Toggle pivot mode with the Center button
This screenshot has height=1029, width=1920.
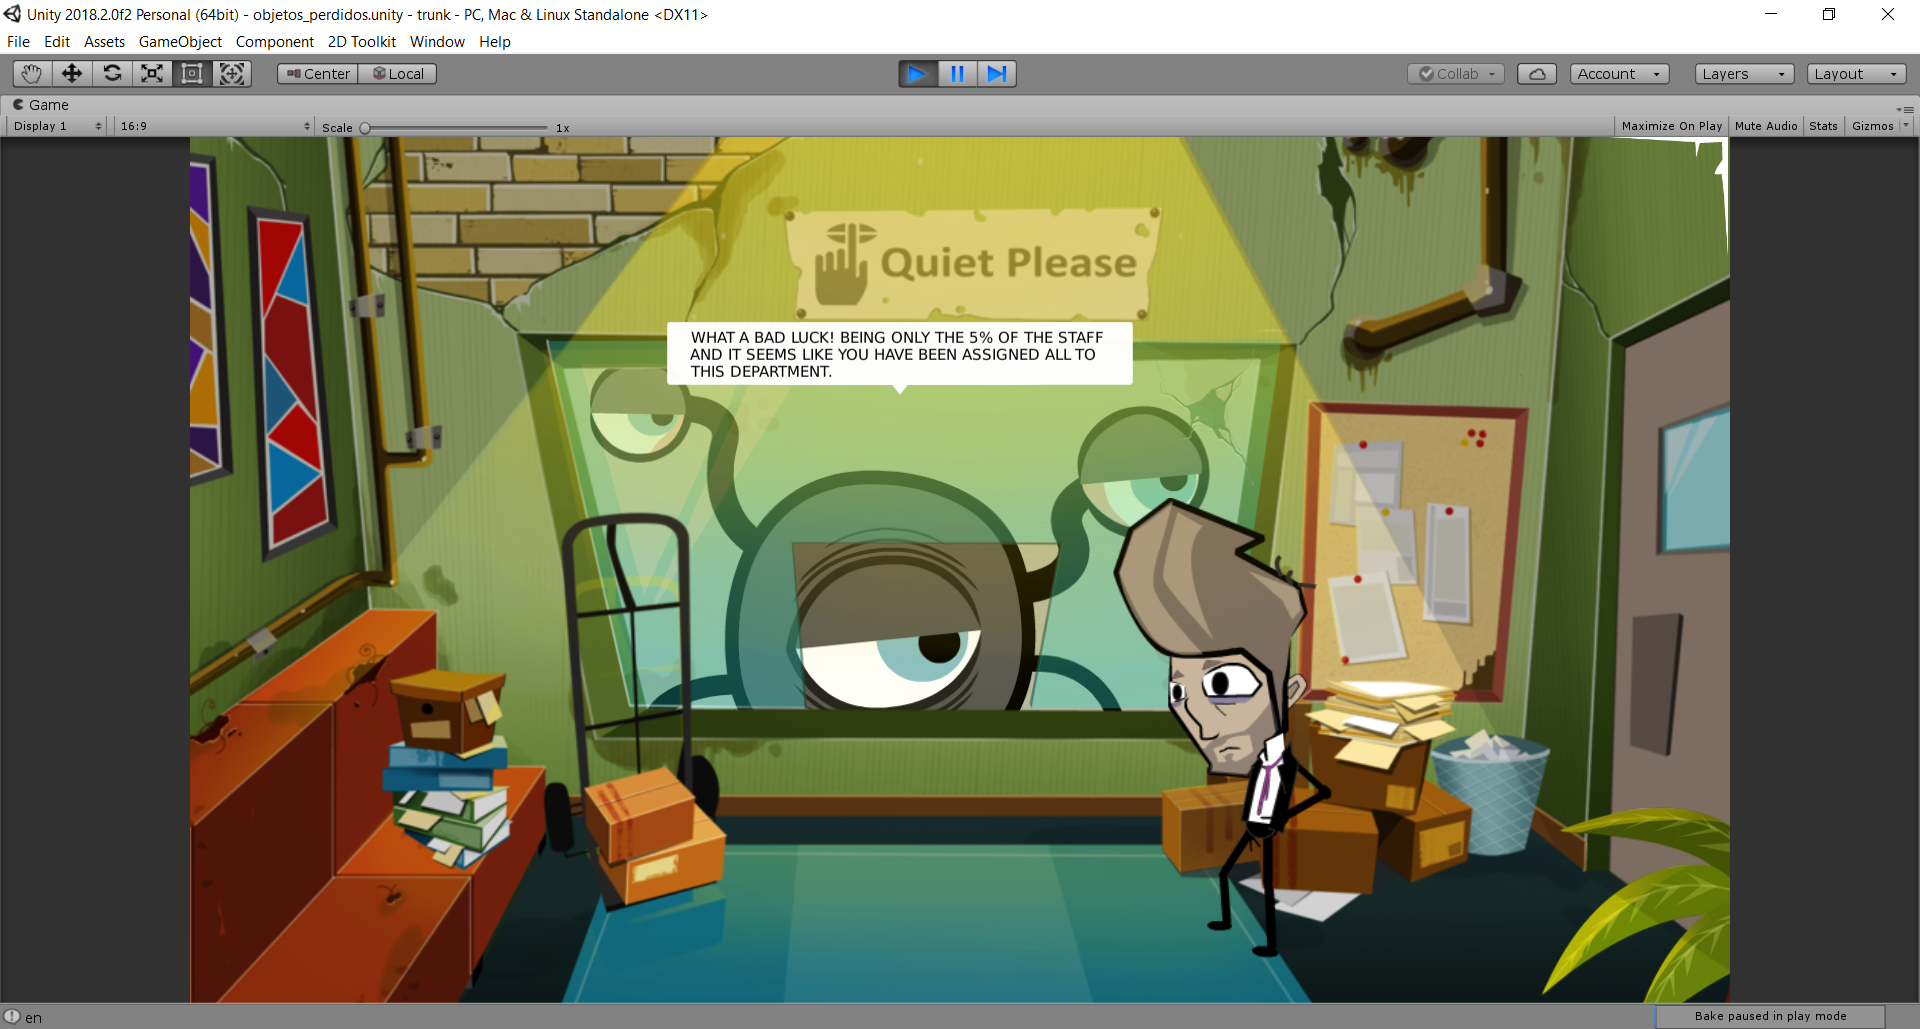(x=318, y=74)
